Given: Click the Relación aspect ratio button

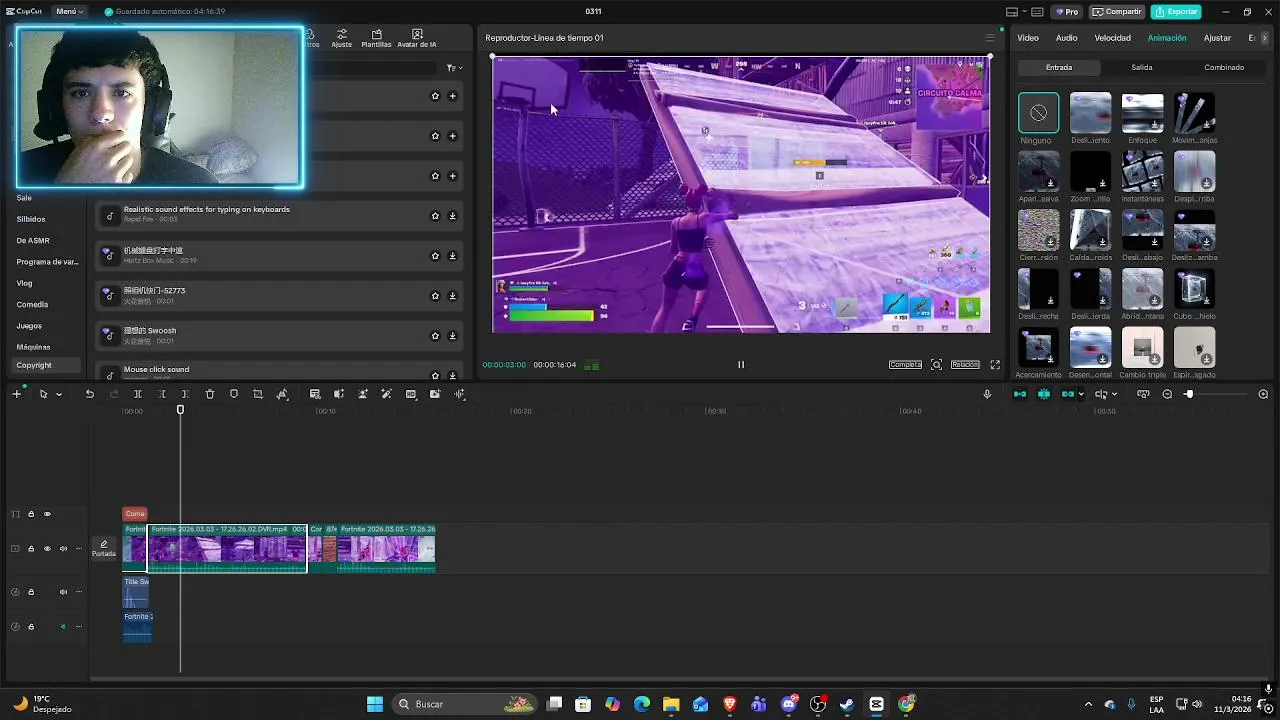Looking at the screenshot, I should point(965,364).
